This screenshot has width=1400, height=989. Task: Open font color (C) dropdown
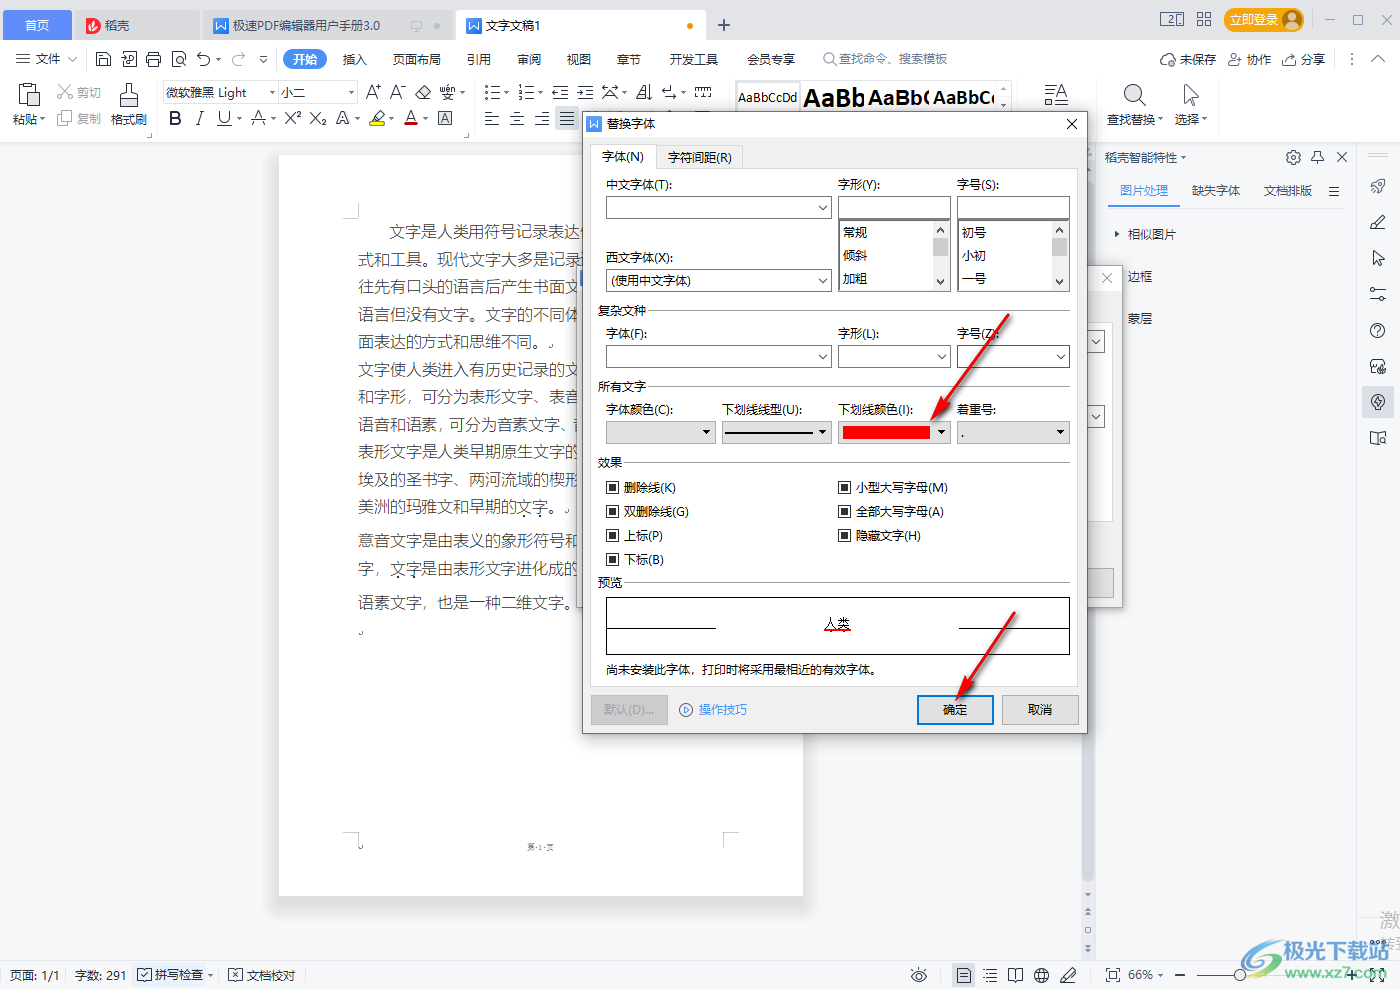[x=660, y=432]
